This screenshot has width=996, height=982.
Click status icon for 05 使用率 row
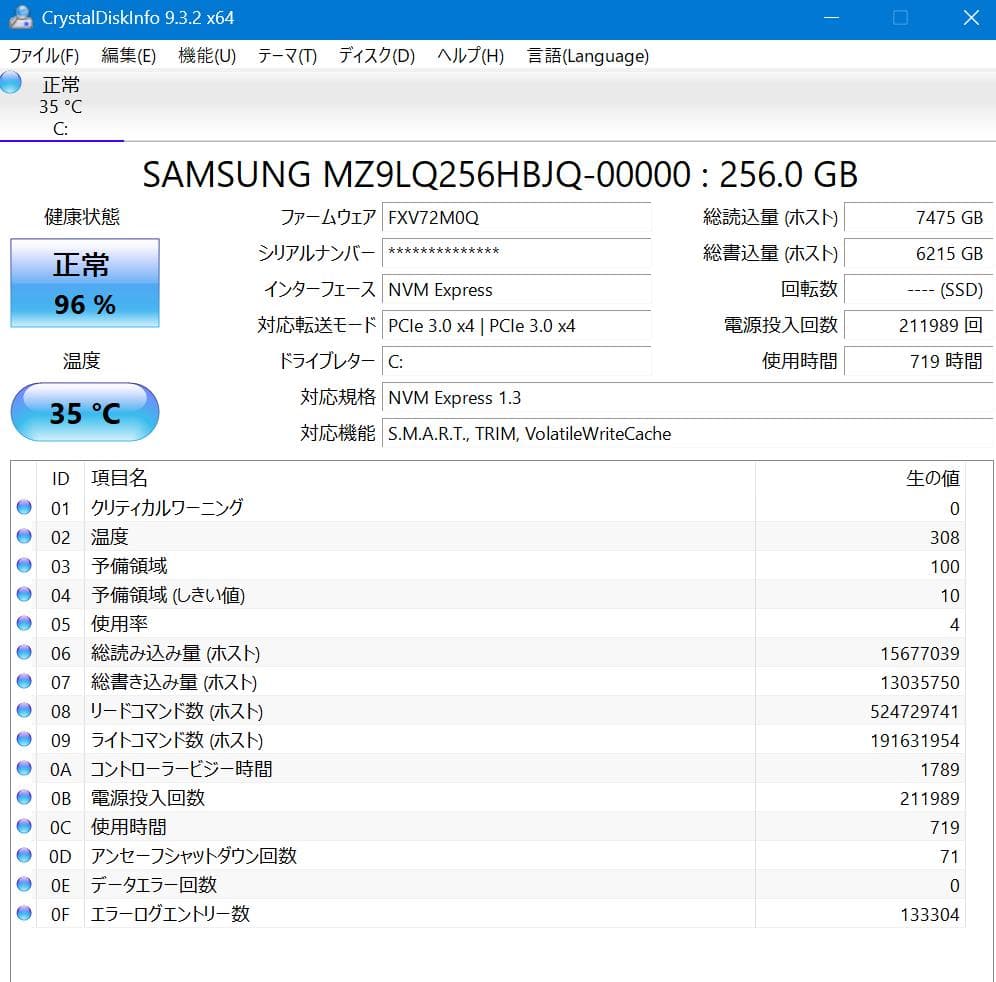tap(24, 623)
